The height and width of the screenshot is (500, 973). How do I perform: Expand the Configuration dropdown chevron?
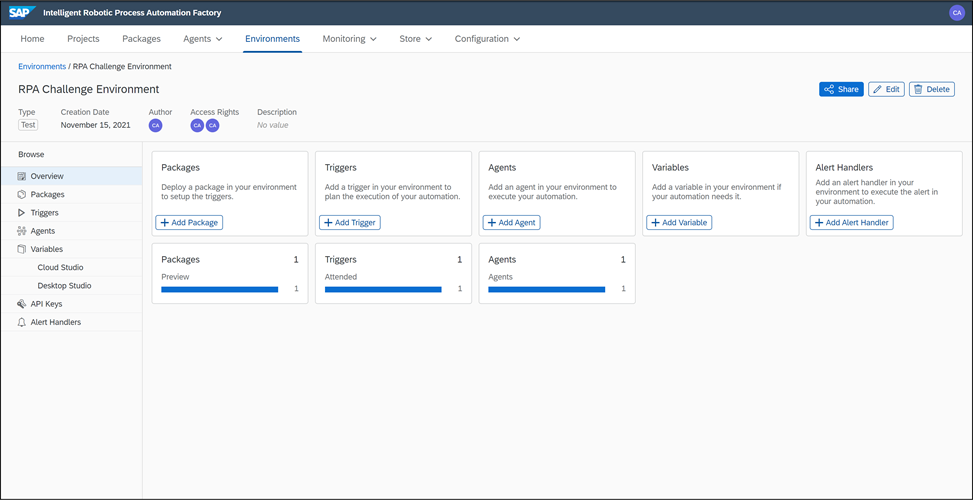[x=516, y=39]
